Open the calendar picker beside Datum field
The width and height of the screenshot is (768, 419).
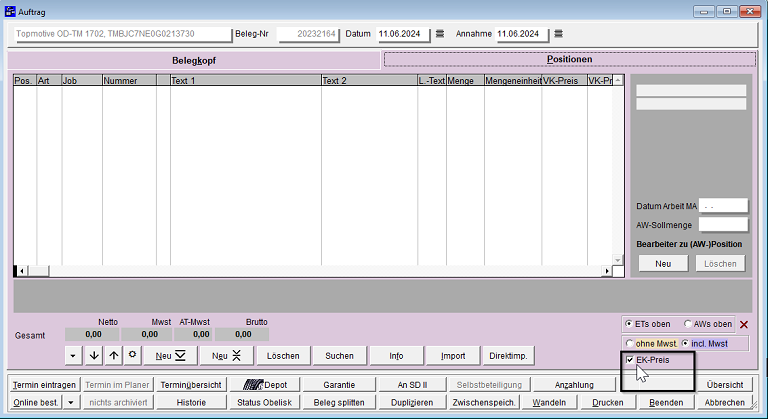(440, 34)
